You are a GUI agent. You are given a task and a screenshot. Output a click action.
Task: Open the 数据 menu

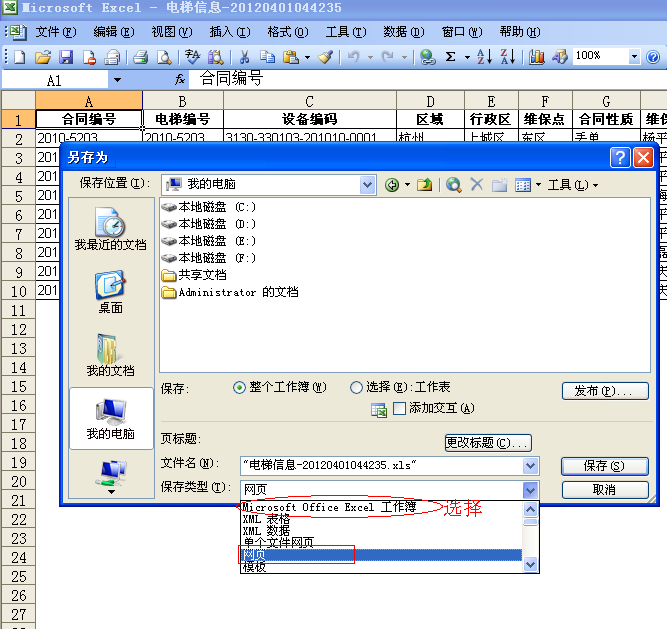[404, 32]
